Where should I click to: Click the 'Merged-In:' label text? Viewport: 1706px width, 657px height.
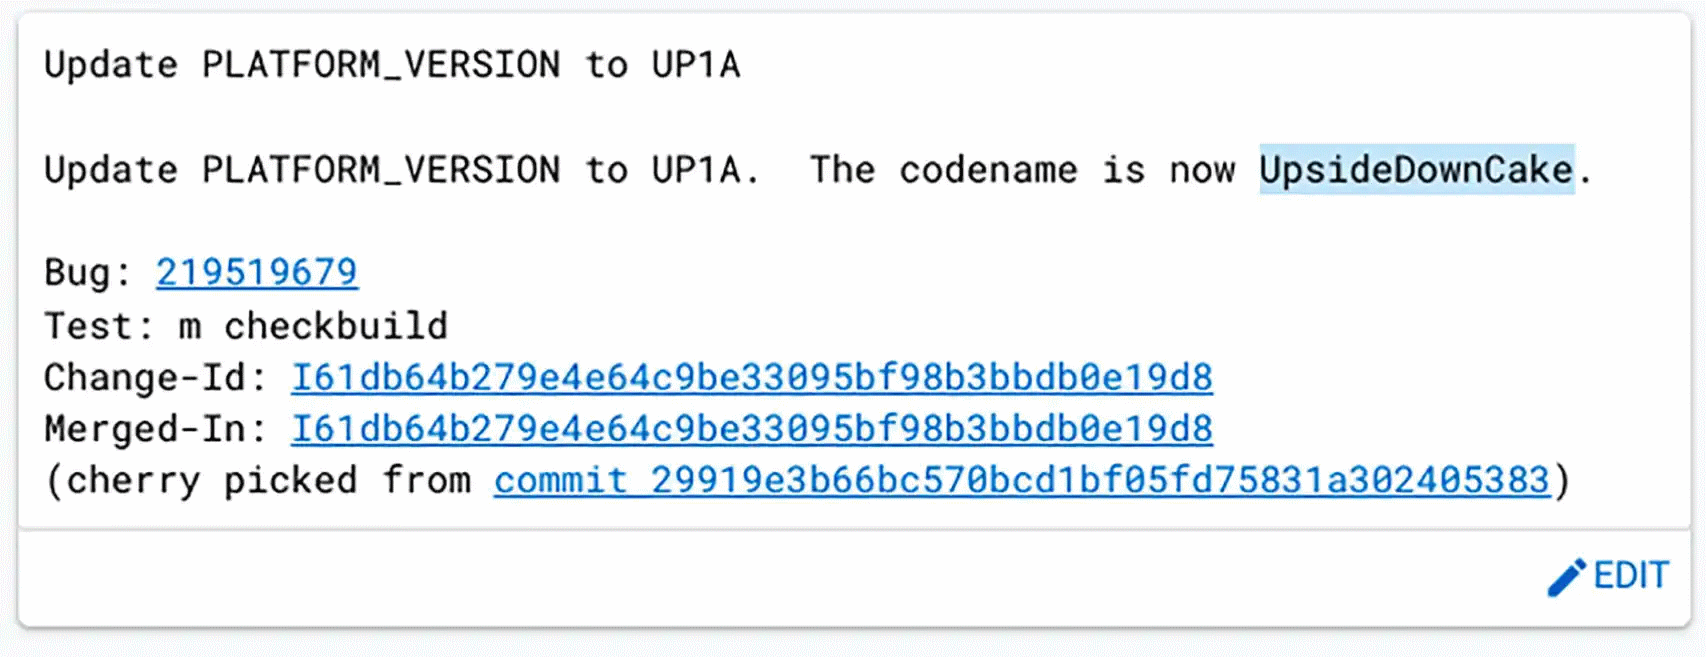pyautogui.click(x=156, y=429)
